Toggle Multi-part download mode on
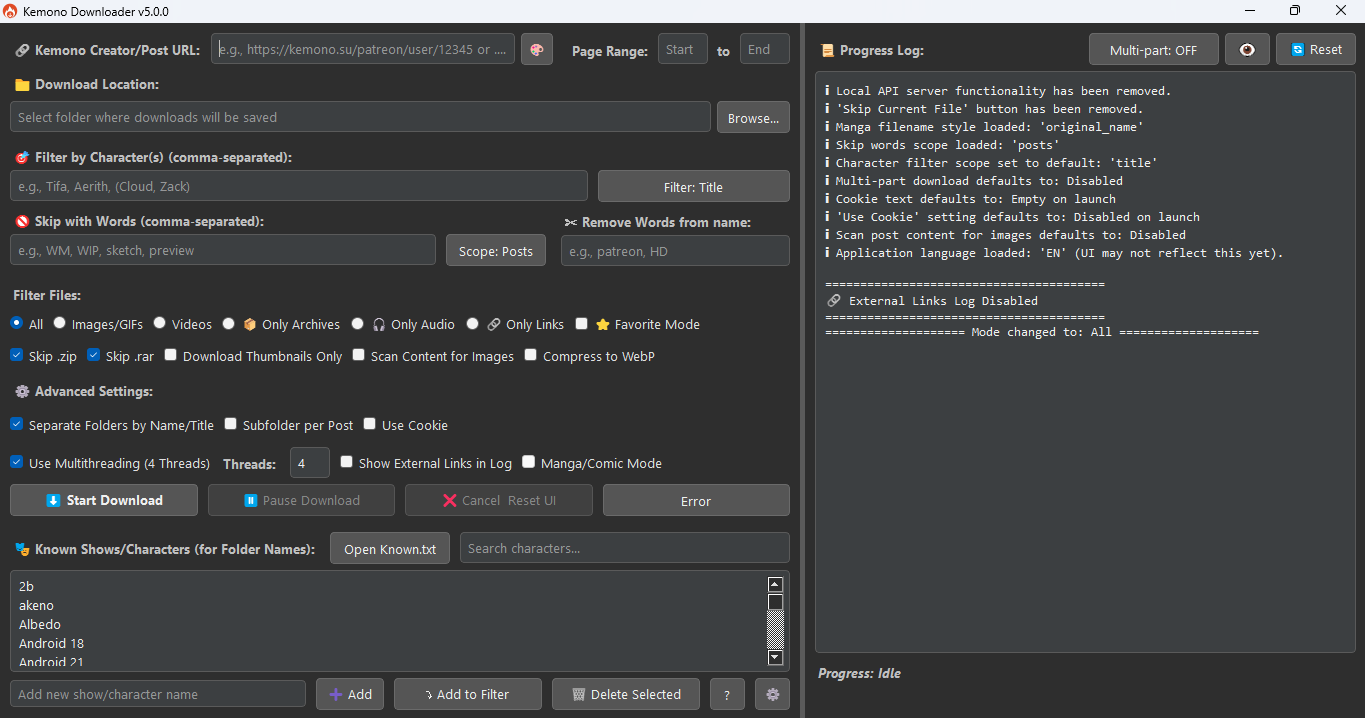This screenshot has height=718, width=1365. pyautogui.click(x=1154, y=48)
